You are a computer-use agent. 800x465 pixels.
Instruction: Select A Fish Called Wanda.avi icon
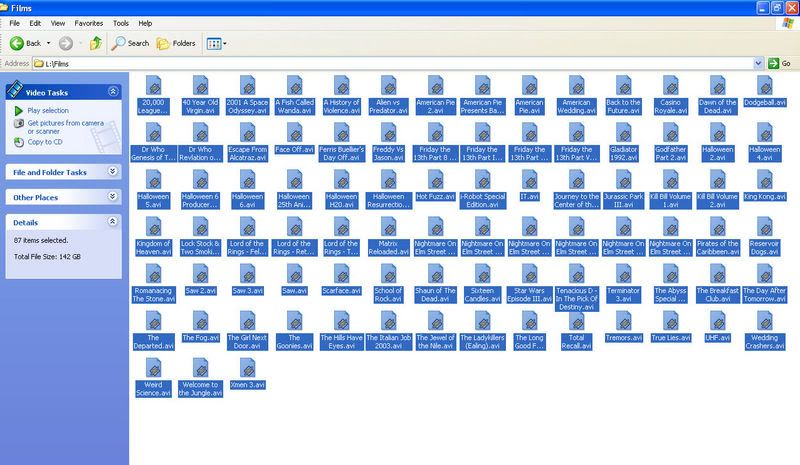[294, 86]
